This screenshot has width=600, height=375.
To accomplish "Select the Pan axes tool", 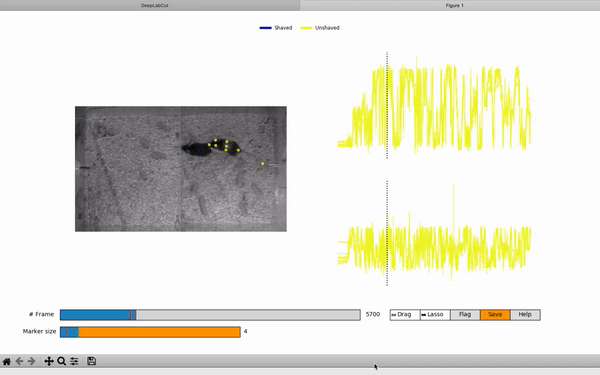I will (49, 361).
